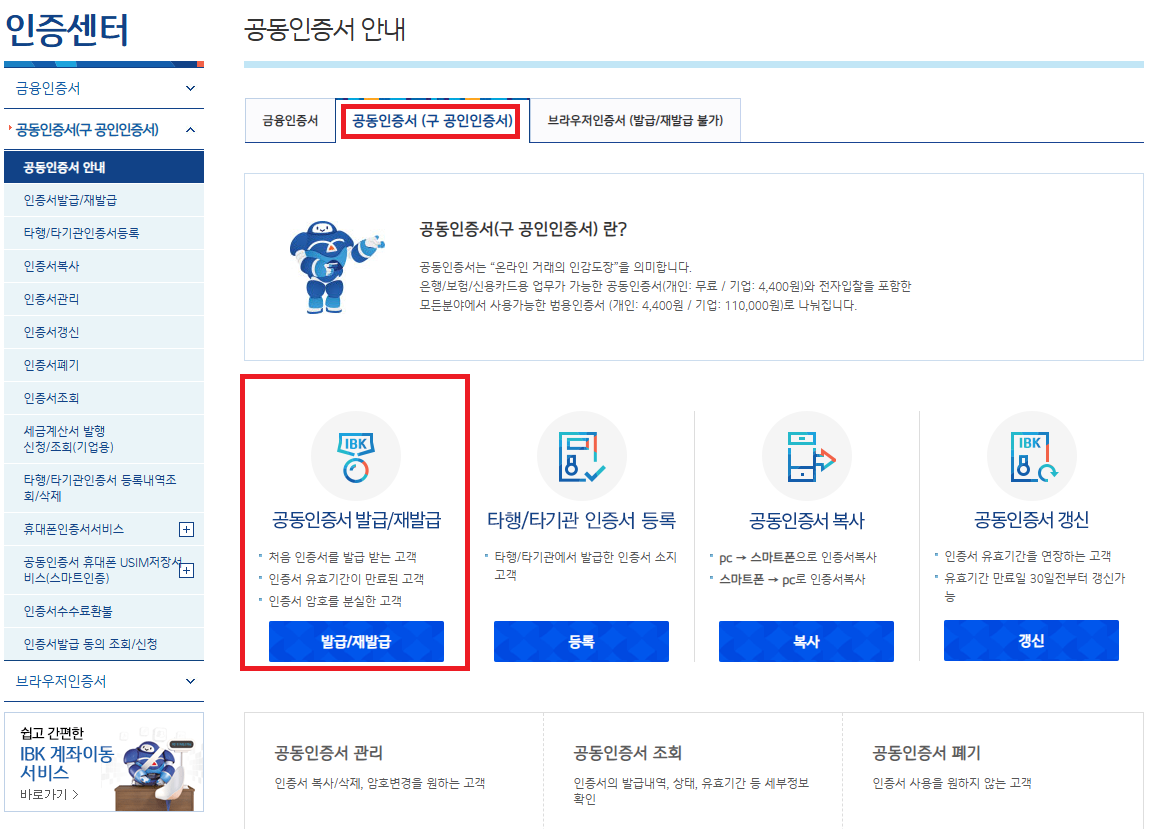1149x829 pixels.
Task: Click the certificate copy icon with arrow
Action: point(807,457)
